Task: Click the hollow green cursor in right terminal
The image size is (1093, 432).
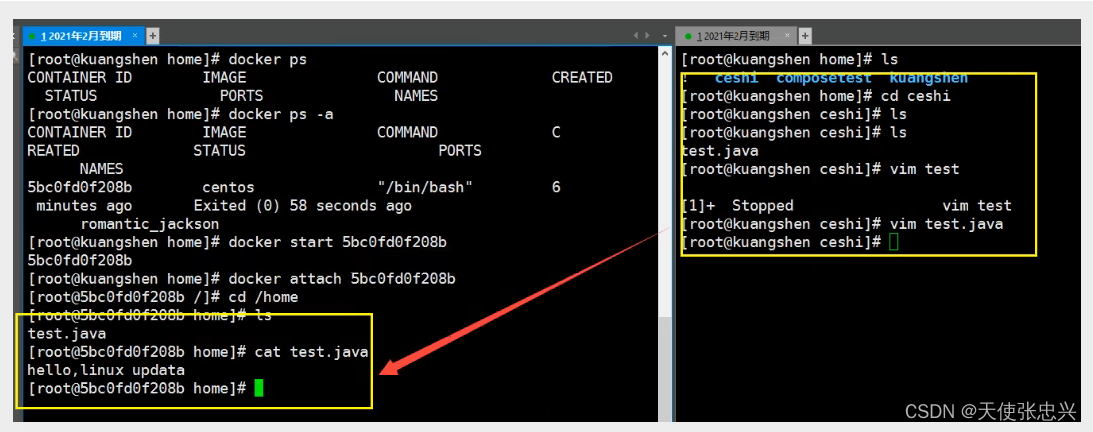Action: (894, 242)
